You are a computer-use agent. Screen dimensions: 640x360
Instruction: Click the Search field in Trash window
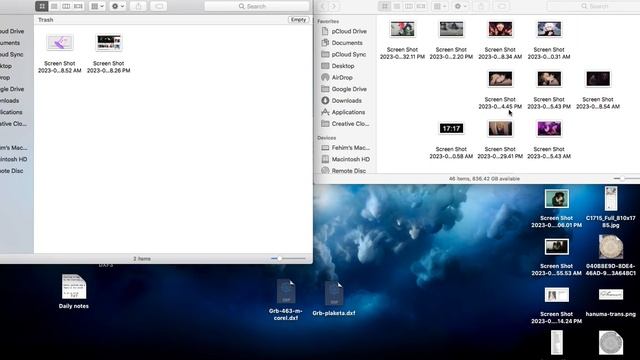(x=256, y=6)
